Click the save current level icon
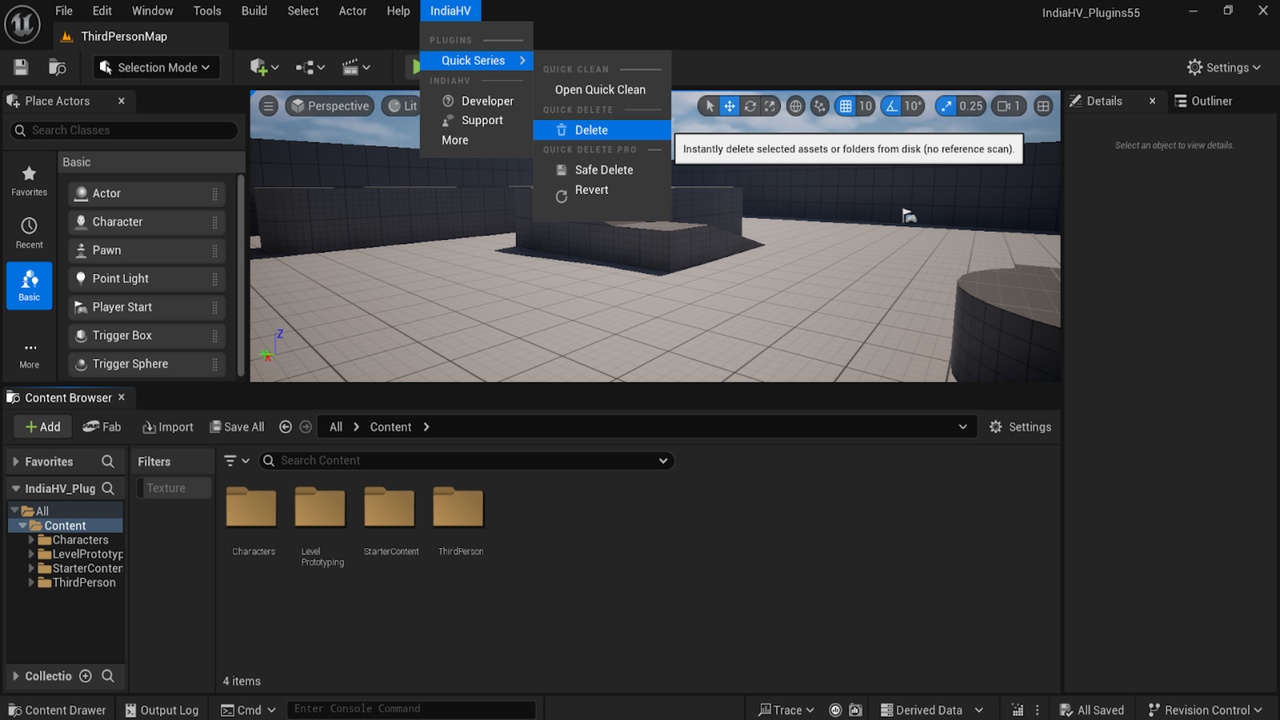Image resolution: width=1280 pixels, height=720 pixels. [x=21, y=67]
